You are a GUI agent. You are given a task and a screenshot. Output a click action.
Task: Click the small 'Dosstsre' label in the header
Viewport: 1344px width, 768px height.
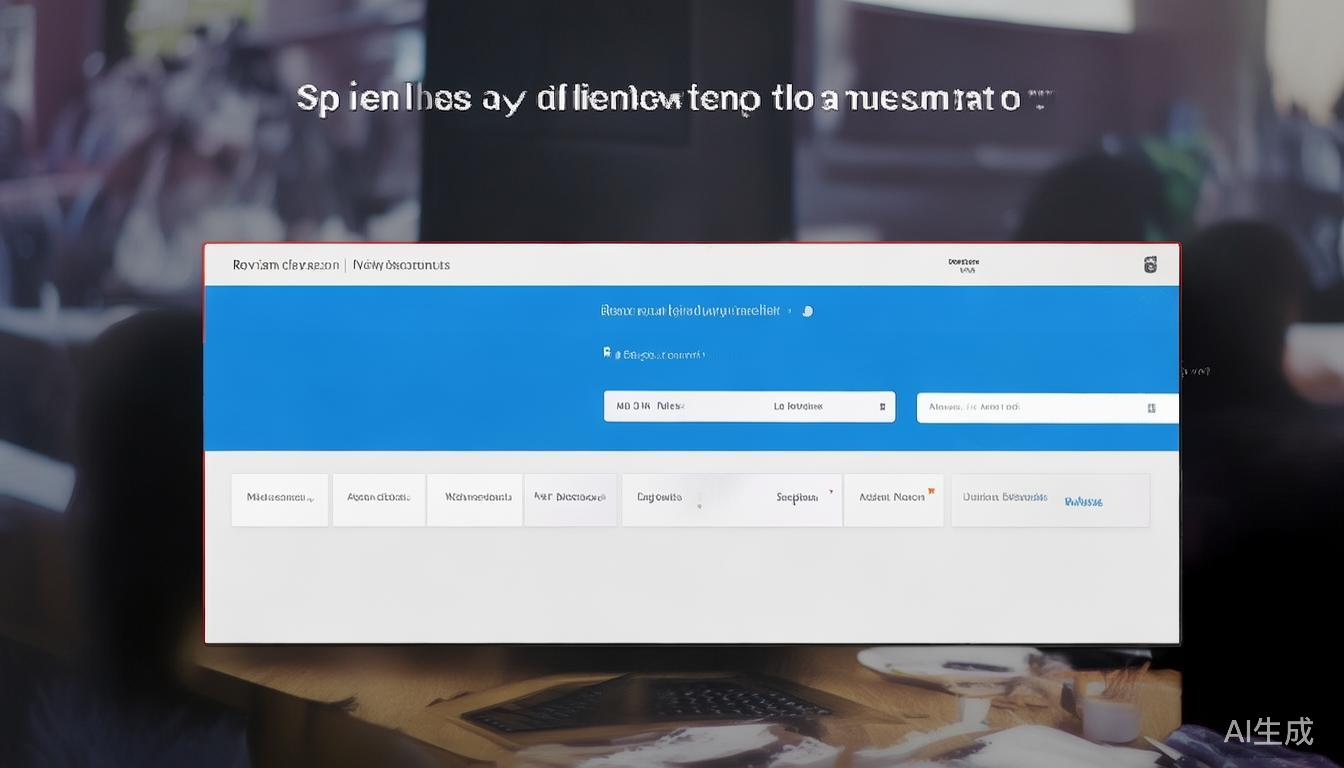coord(964,264)
